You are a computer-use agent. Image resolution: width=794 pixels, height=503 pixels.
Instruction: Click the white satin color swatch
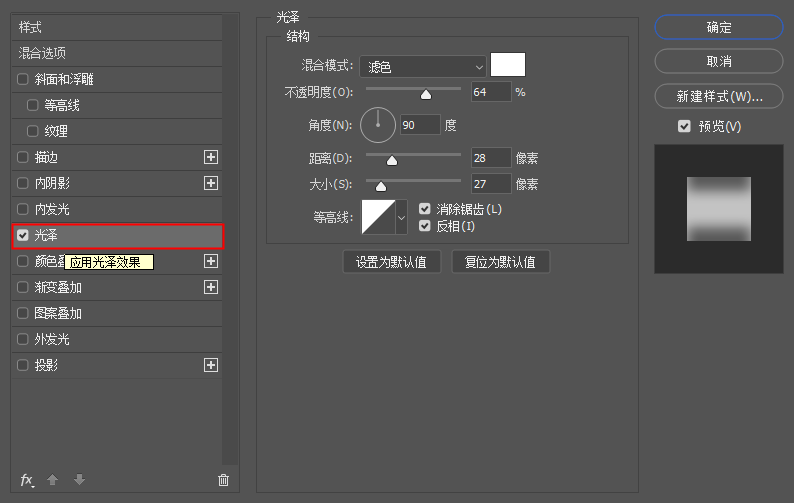click(508, 65)
